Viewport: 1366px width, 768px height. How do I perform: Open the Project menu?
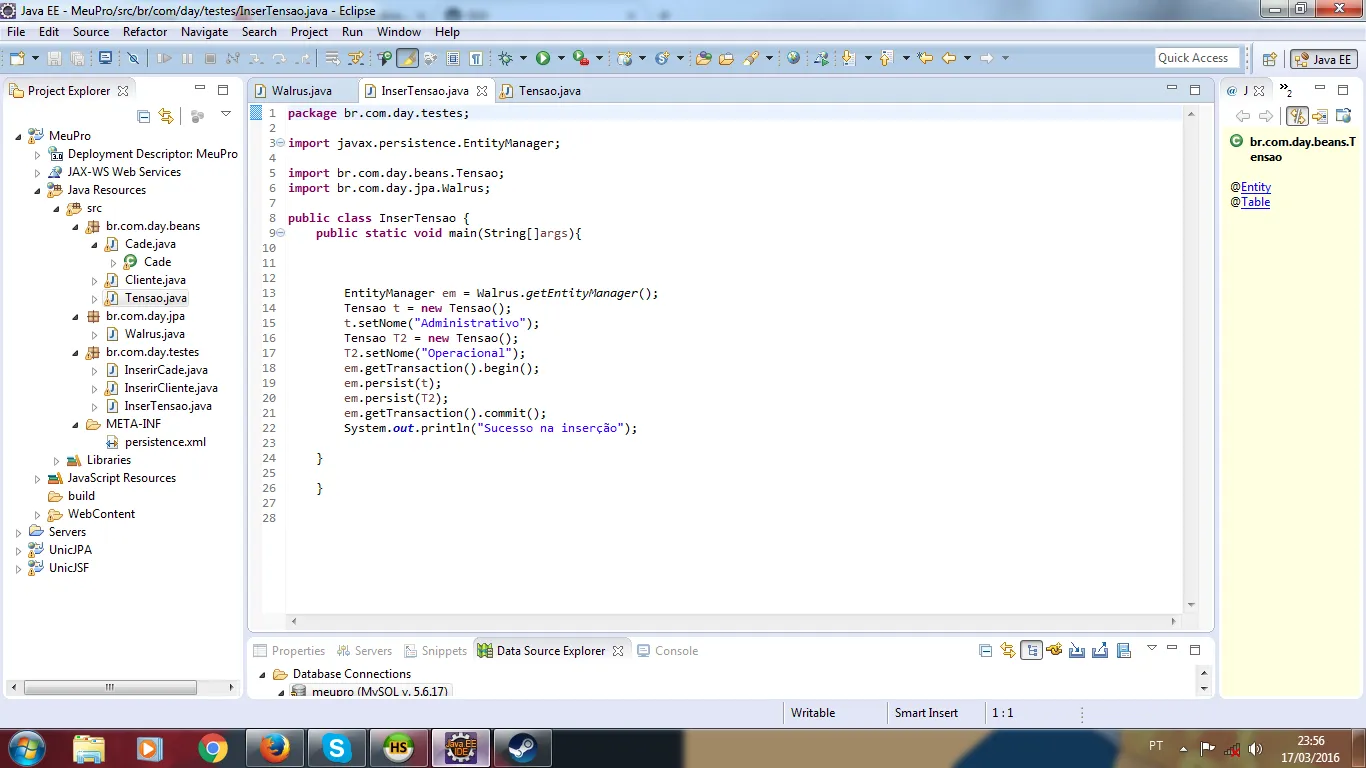pyautogui.click(x=310, y=32)
